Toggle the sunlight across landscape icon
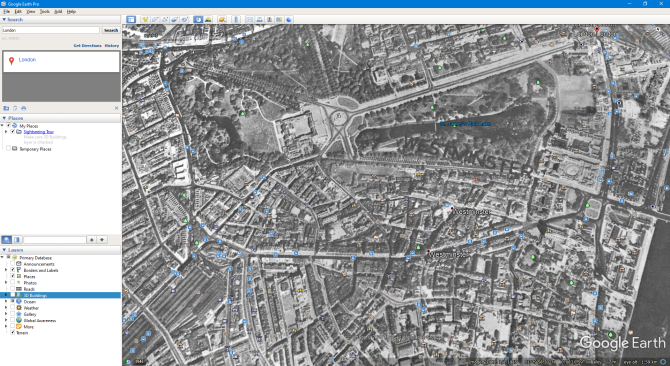Screen dimensions: 670x366 [208, 19]
